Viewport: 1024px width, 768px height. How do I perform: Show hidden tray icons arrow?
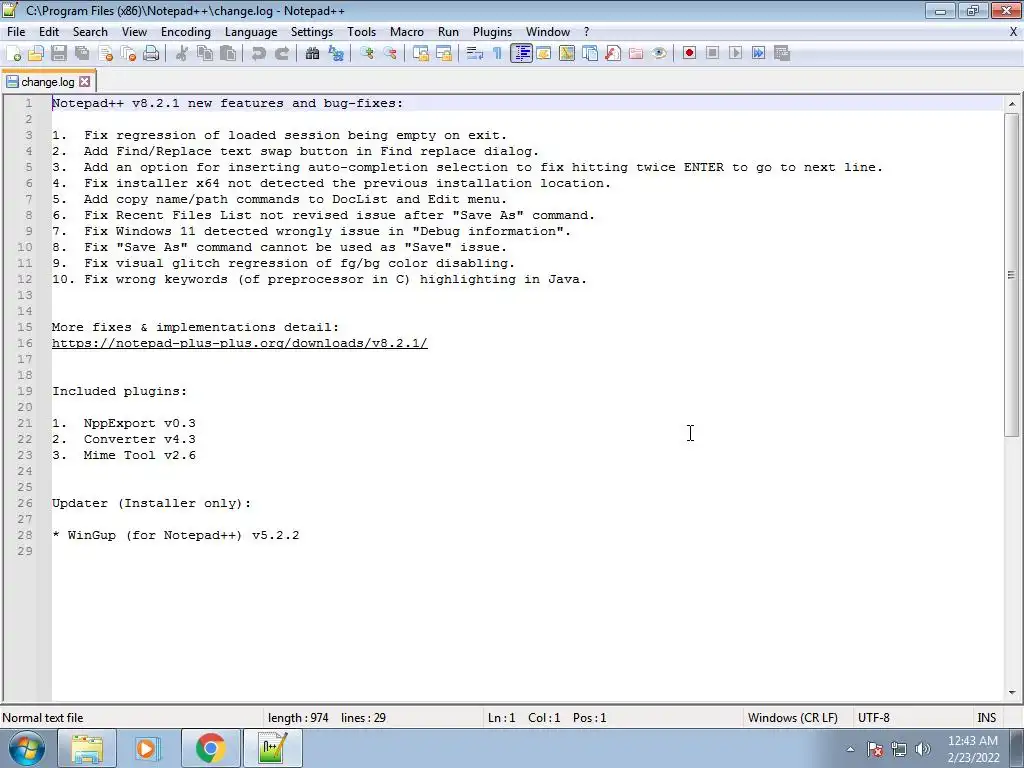[850, 749]
